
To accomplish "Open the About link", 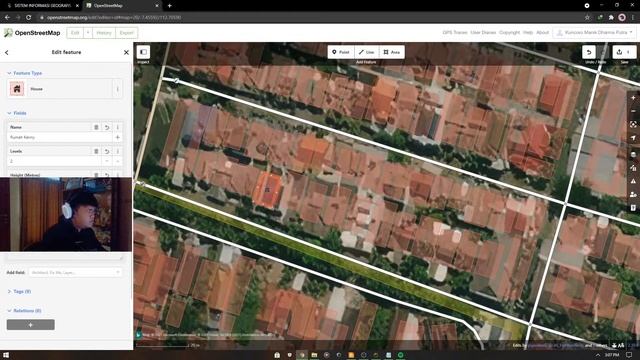I will click(542, 32).
